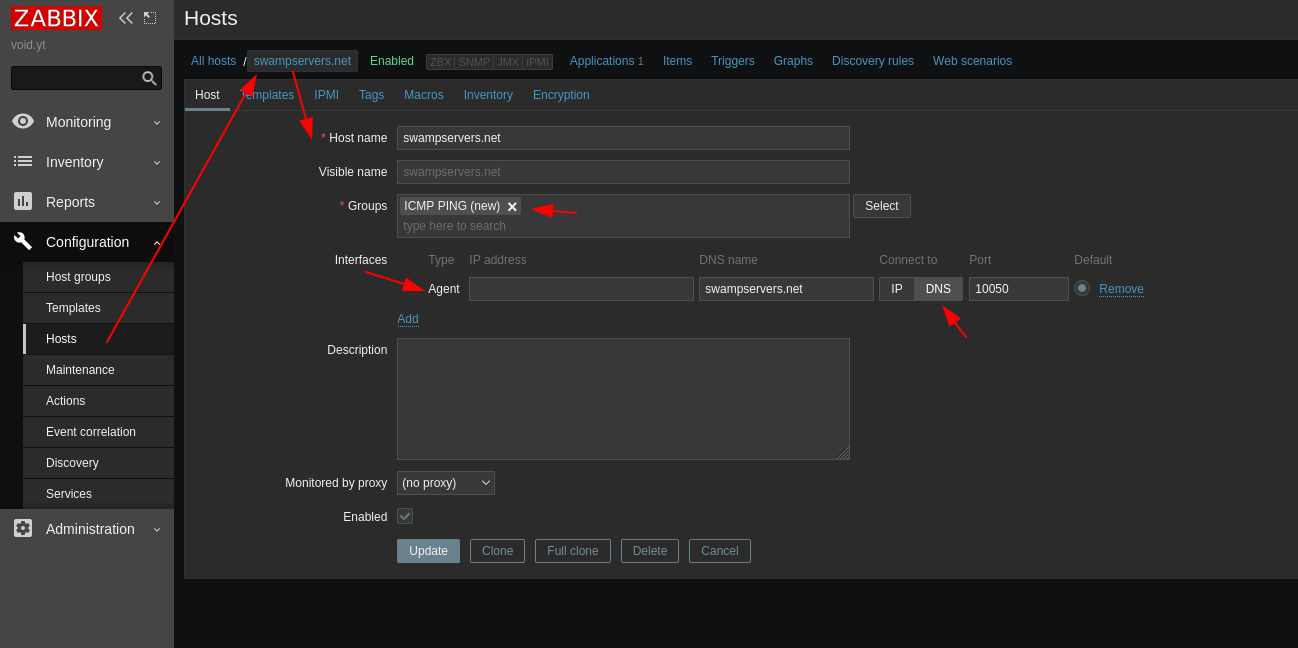This screenshot has height=648, width=1298.
Task: Click the Administration gear icon
Action: 23,528
